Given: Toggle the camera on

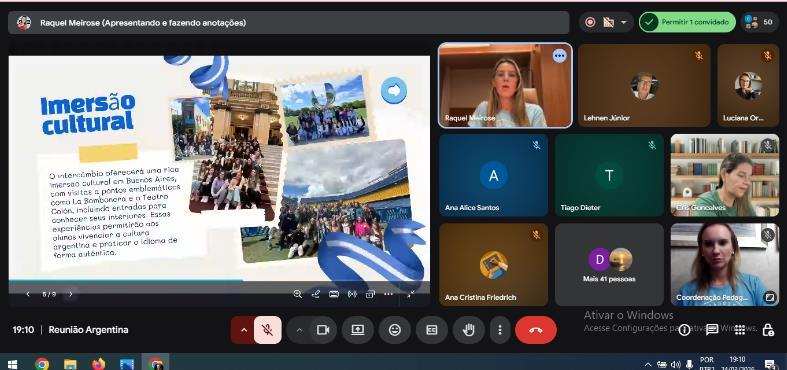Looking at the screenshot, I should tap(323, 330).
